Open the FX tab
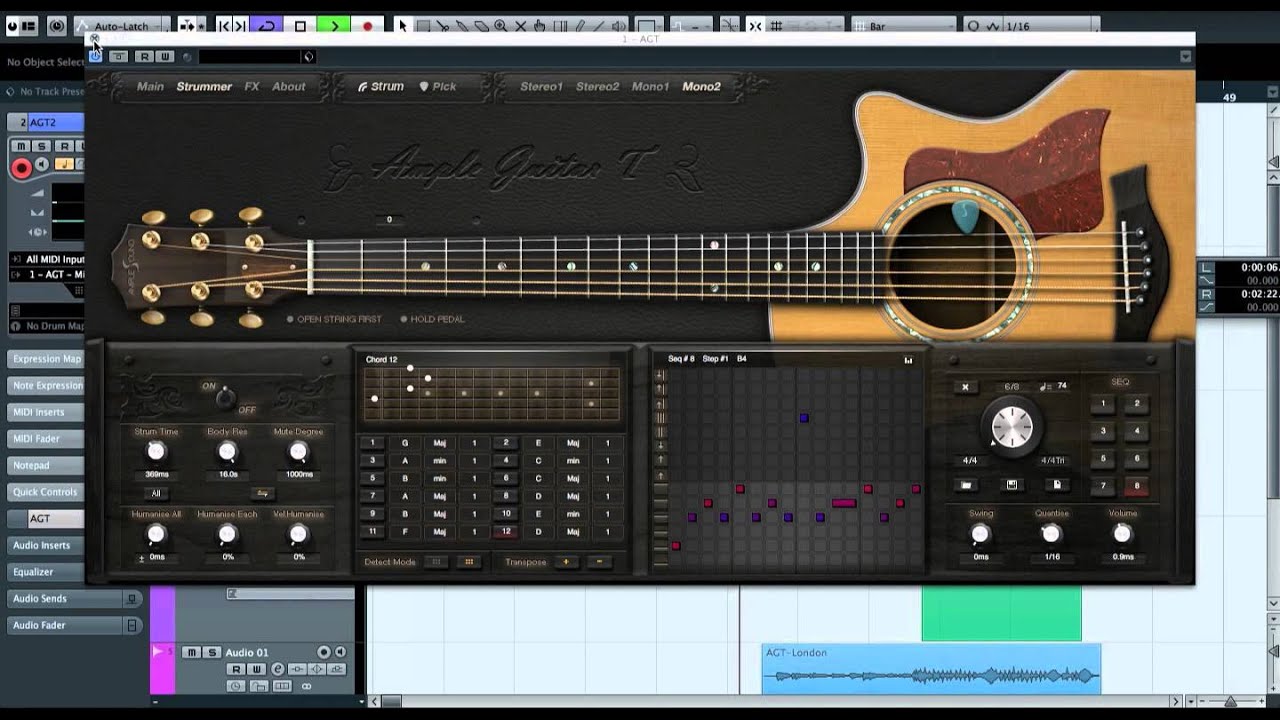Screen dimensions: 1280x720 tap(252, 87)
